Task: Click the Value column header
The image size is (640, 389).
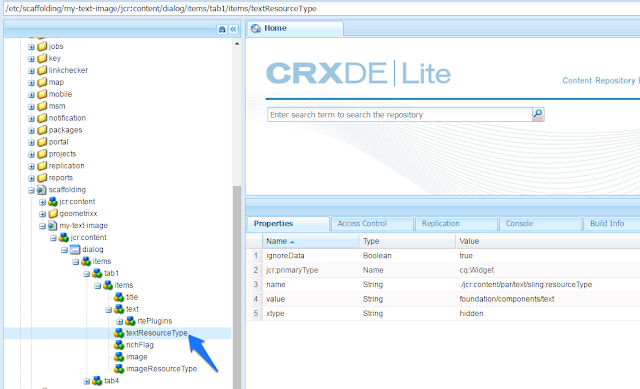Action: 548,241
